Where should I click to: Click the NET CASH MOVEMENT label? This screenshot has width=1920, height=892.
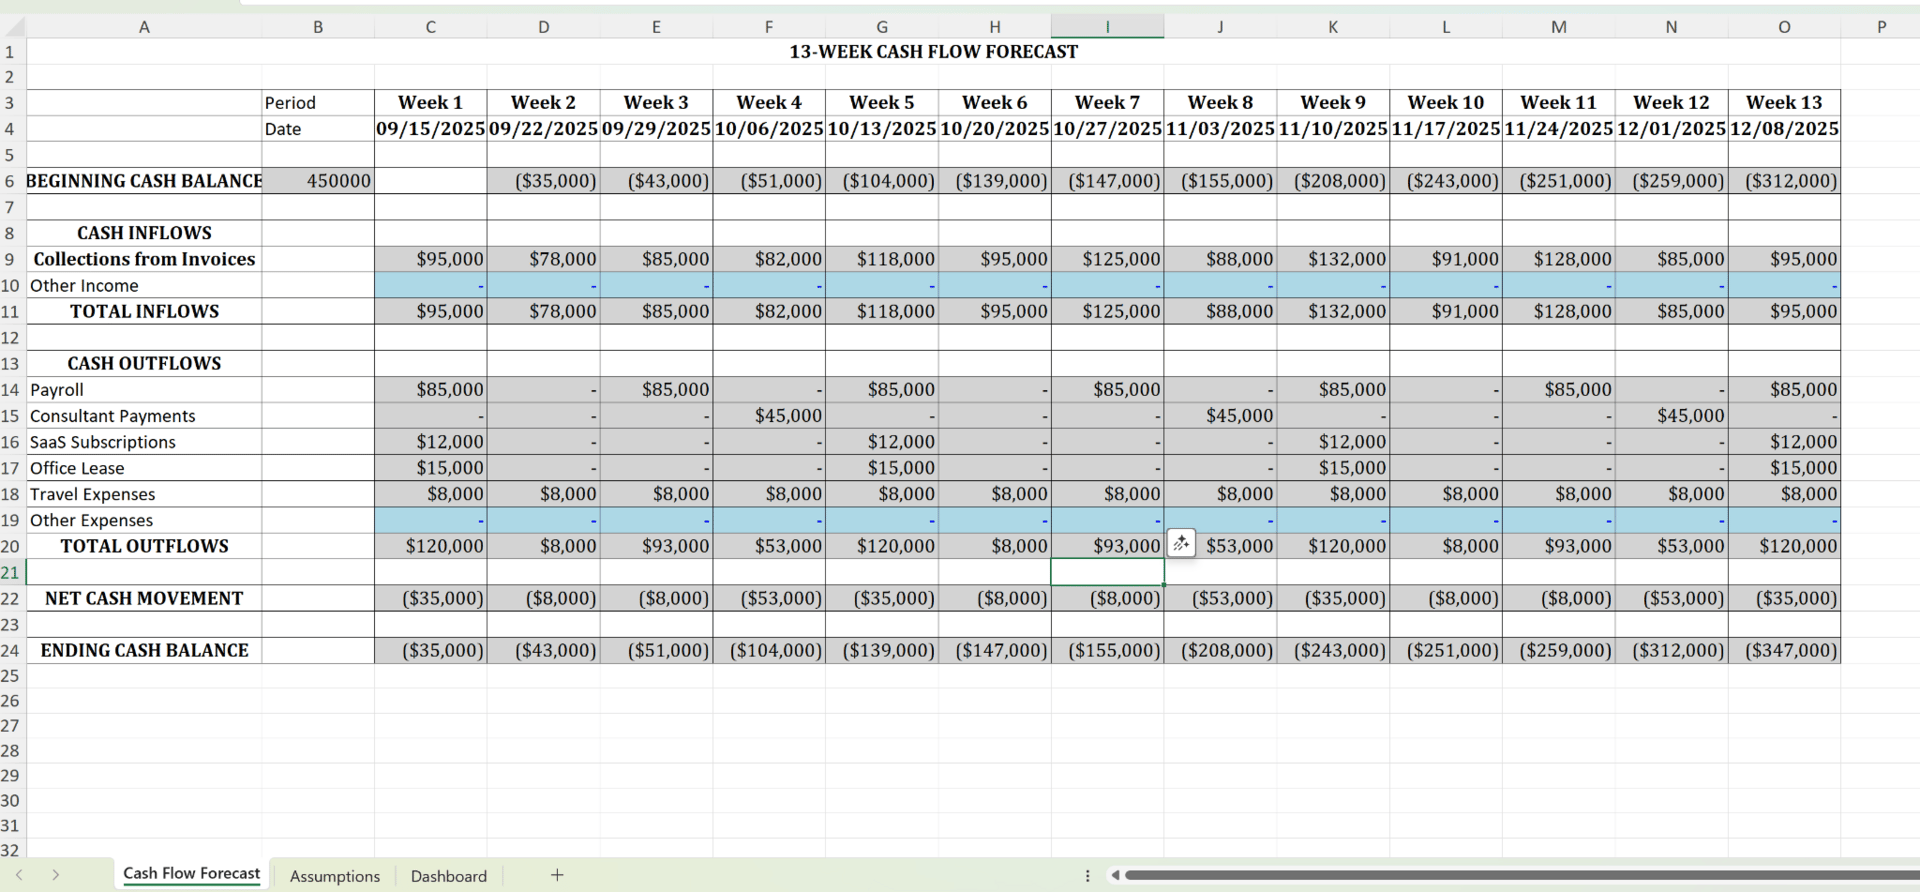click(x=144, y=598)
